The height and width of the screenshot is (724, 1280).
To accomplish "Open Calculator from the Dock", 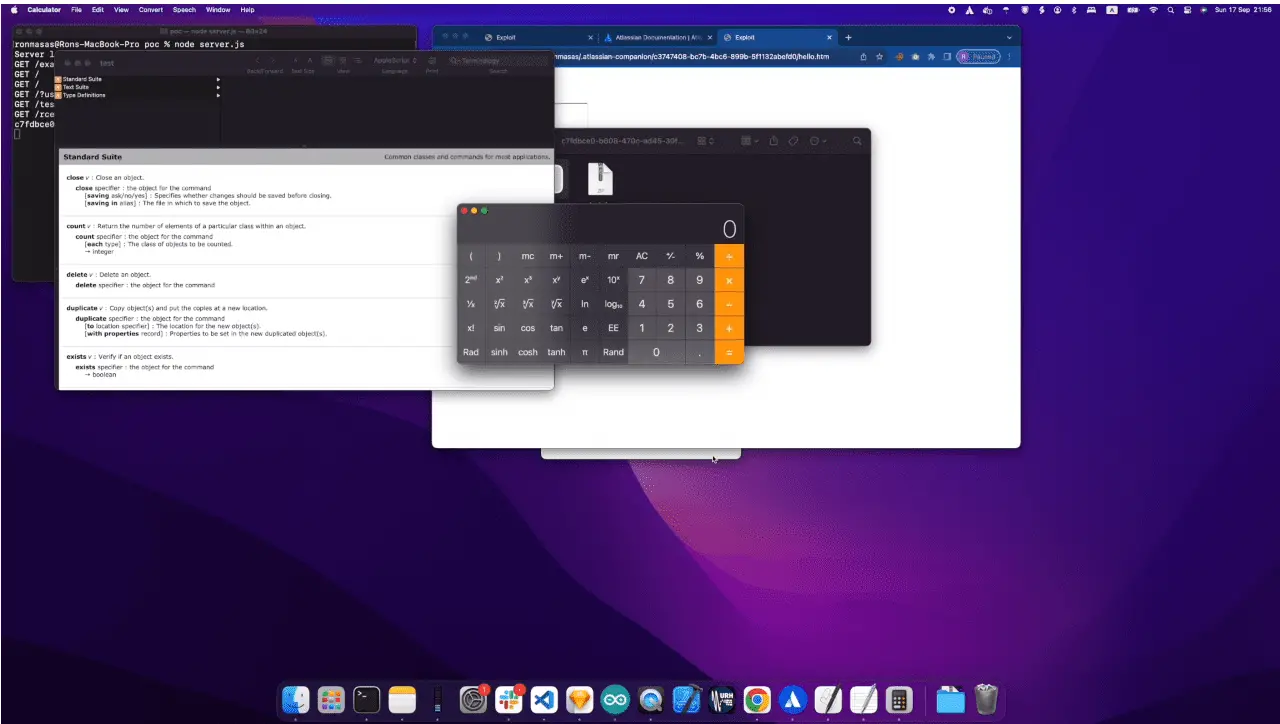I will (x=899, y=700).
